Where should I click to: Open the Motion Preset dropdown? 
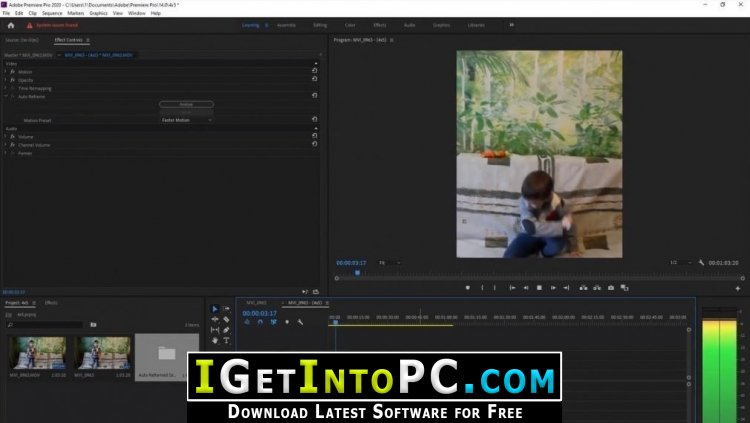click(x=187, y=120)
